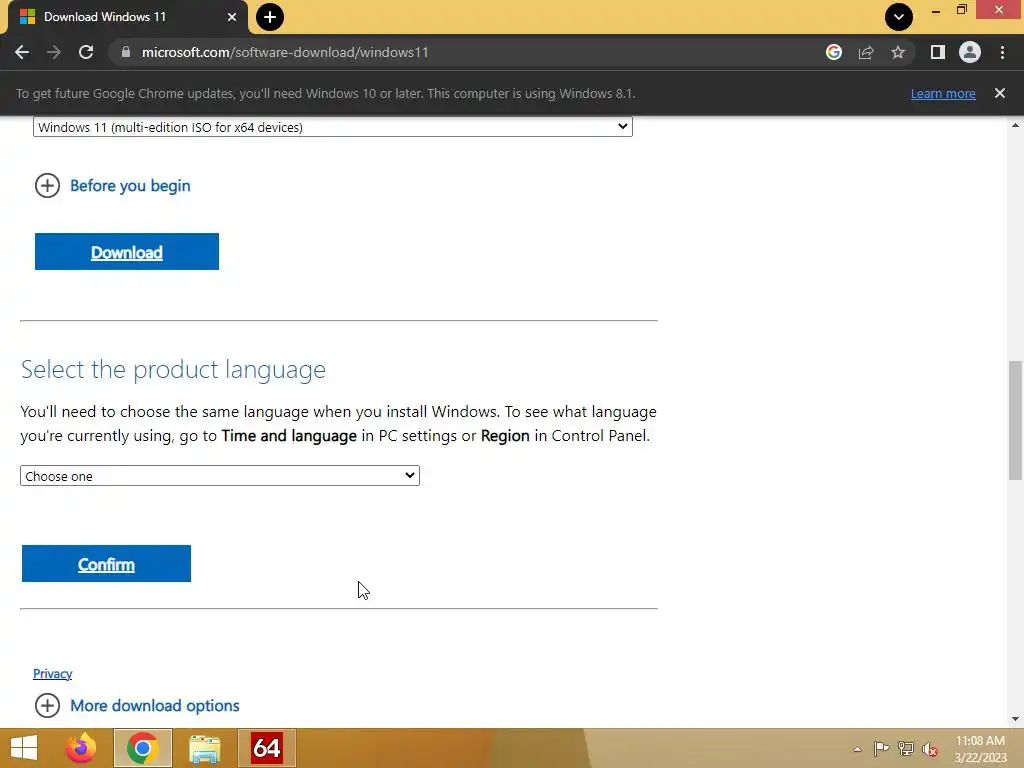Dismiss the Chrome update notification bar
This screenshot has width=1024, height=768.
[x=1000, y=93]
